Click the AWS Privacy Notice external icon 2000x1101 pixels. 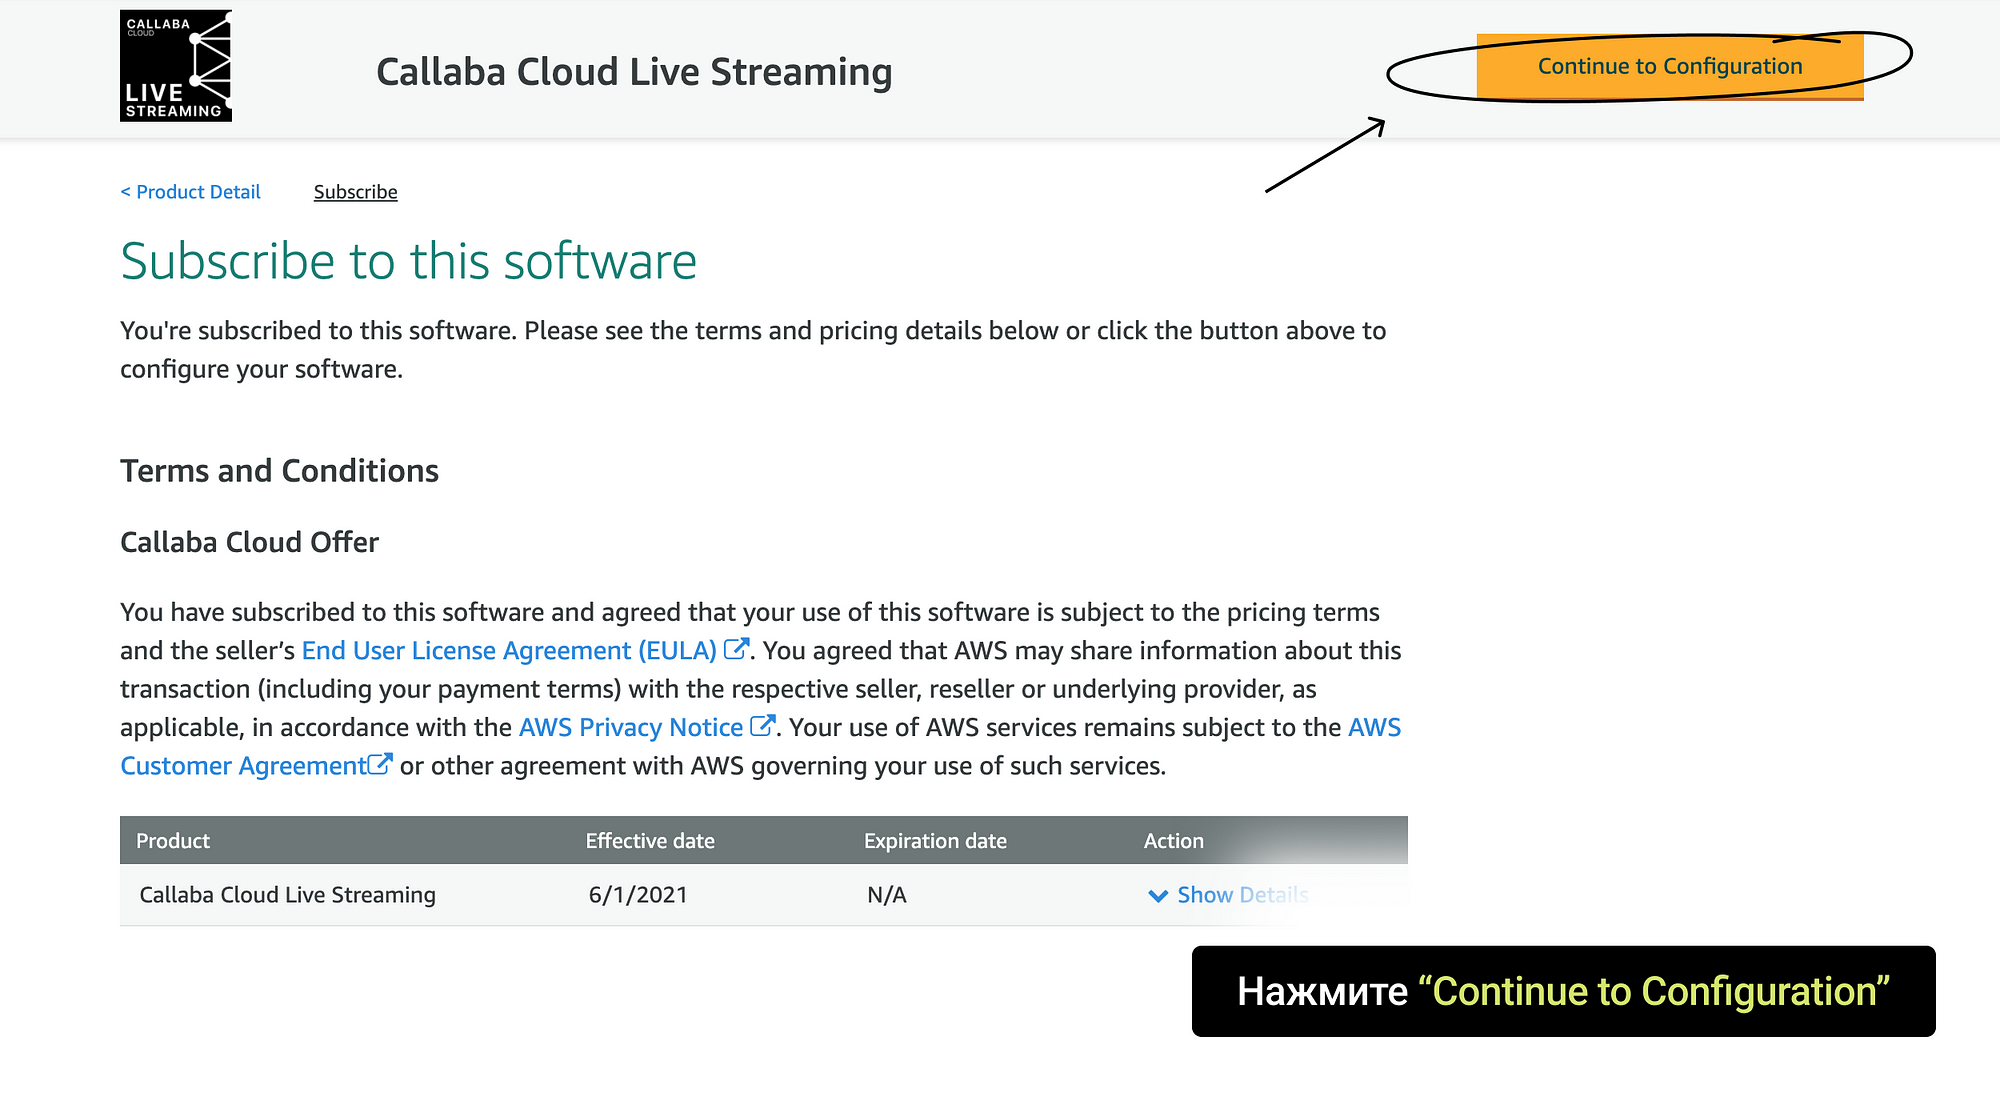pos(763,726)
